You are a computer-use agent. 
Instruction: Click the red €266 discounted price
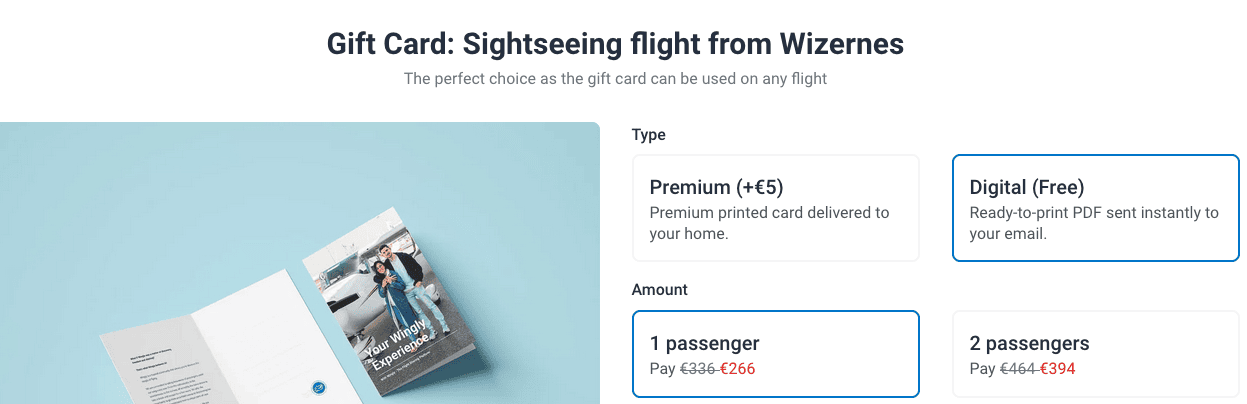click(x=737, y=369)
